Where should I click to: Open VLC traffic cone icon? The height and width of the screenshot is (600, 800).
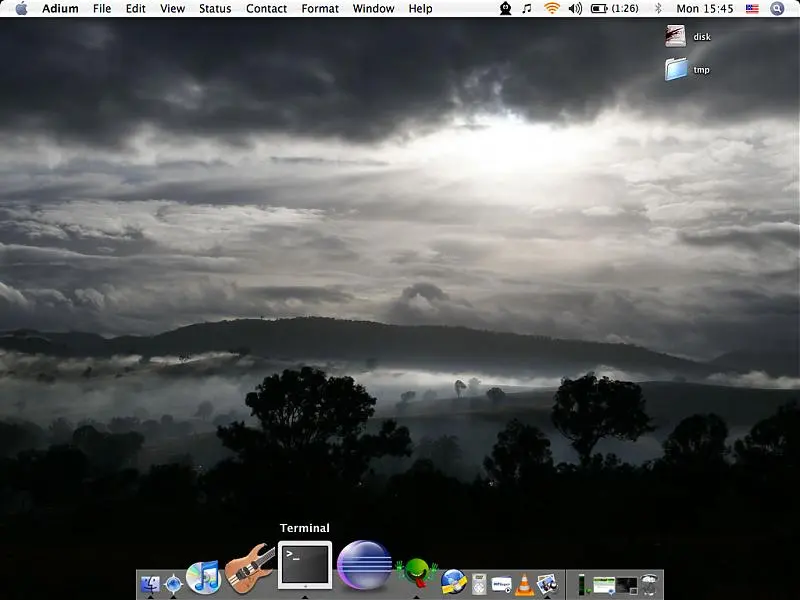(x=524, y=584)
